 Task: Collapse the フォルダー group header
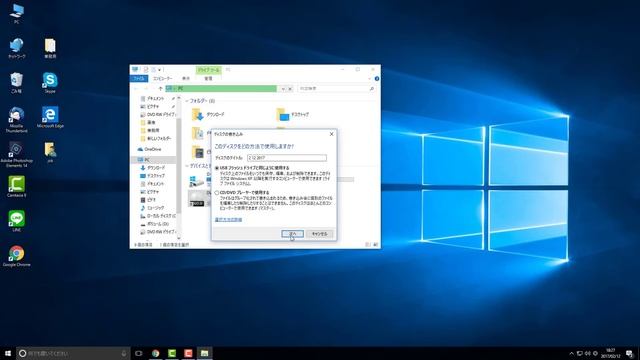(x=187, y=101)
